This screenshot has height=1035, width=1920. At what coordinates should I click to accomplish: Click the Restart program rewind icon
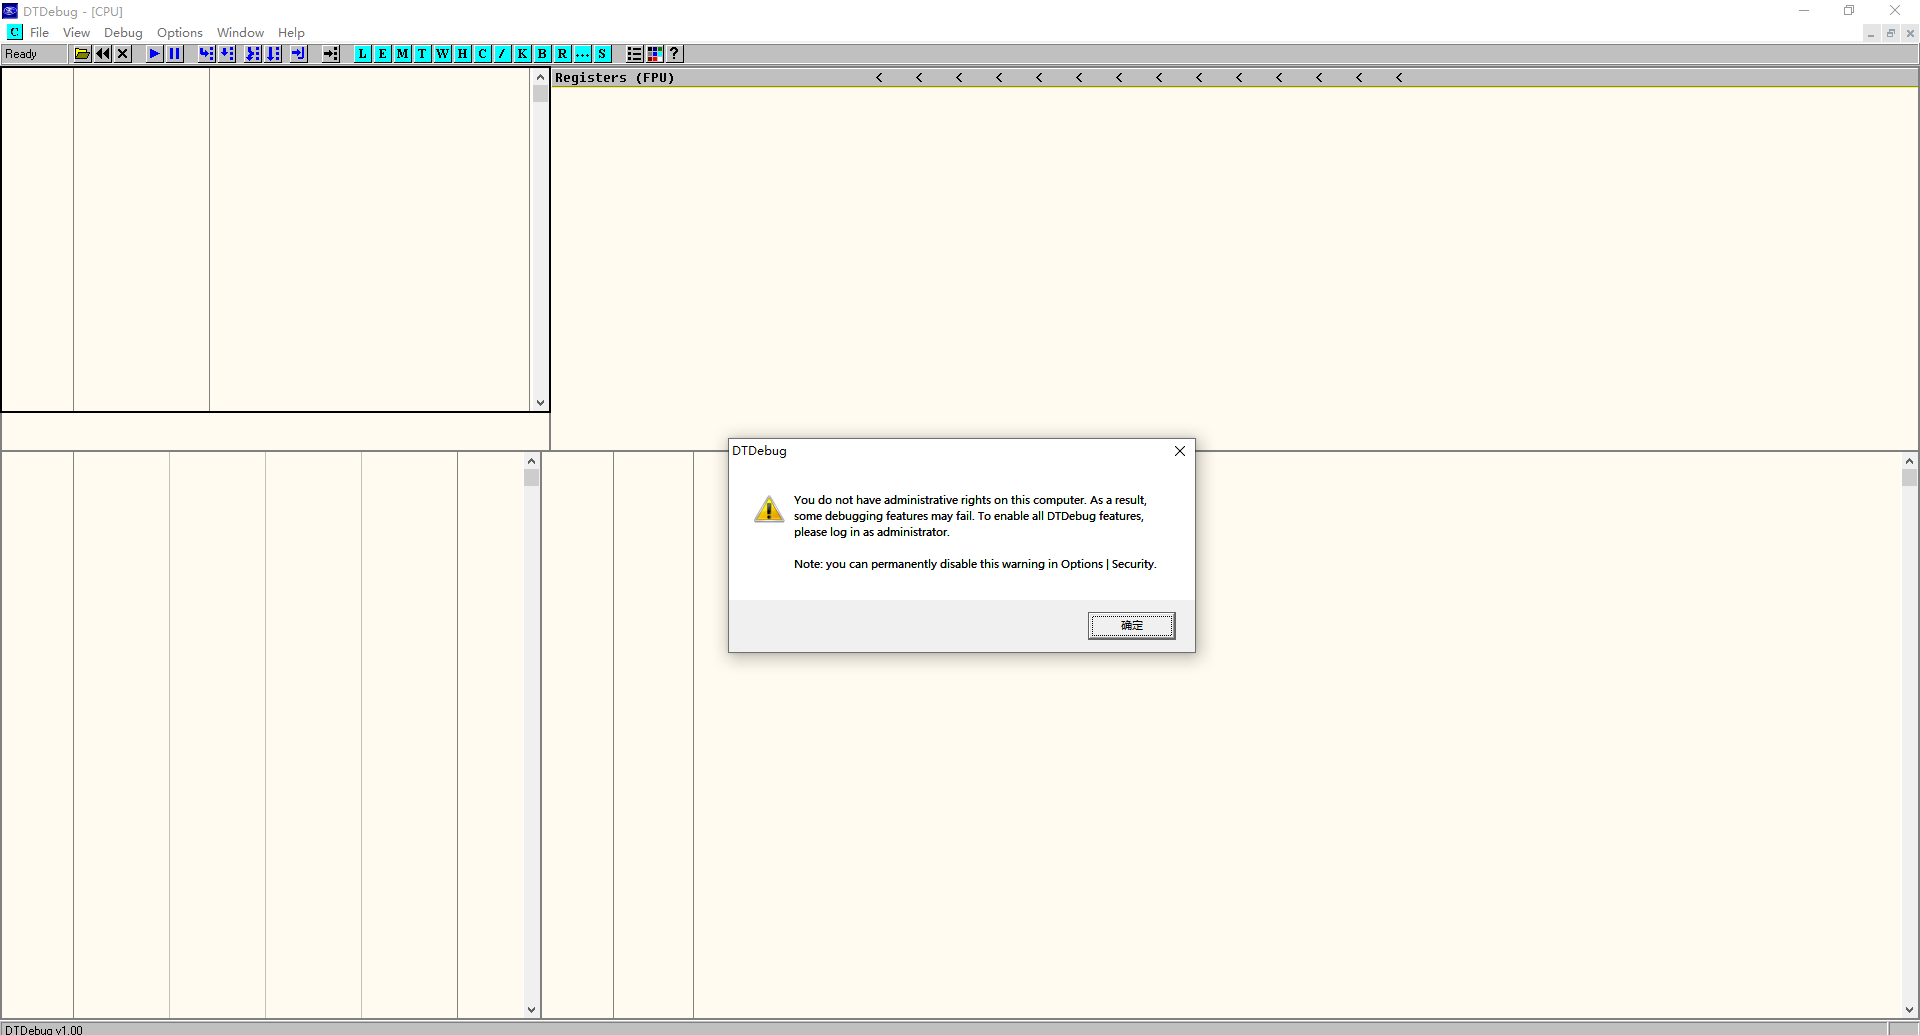pyautogui.click(x=103, y=54)
